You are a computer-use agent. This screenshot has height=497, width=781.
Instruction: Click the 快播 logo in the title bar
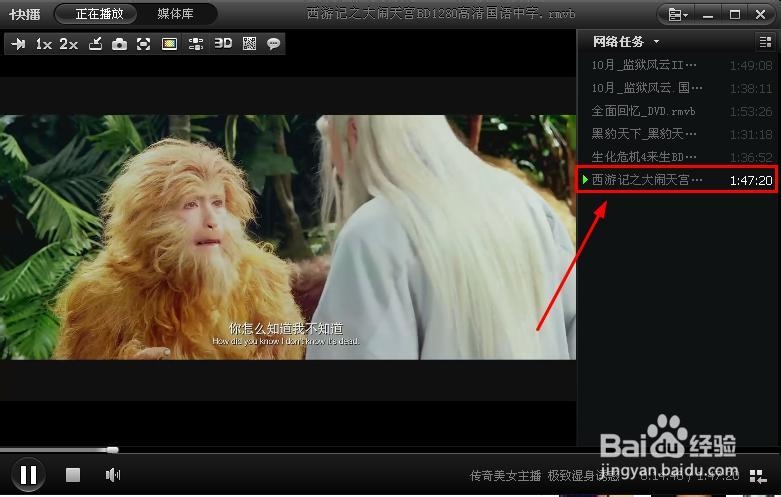[24, 14]
